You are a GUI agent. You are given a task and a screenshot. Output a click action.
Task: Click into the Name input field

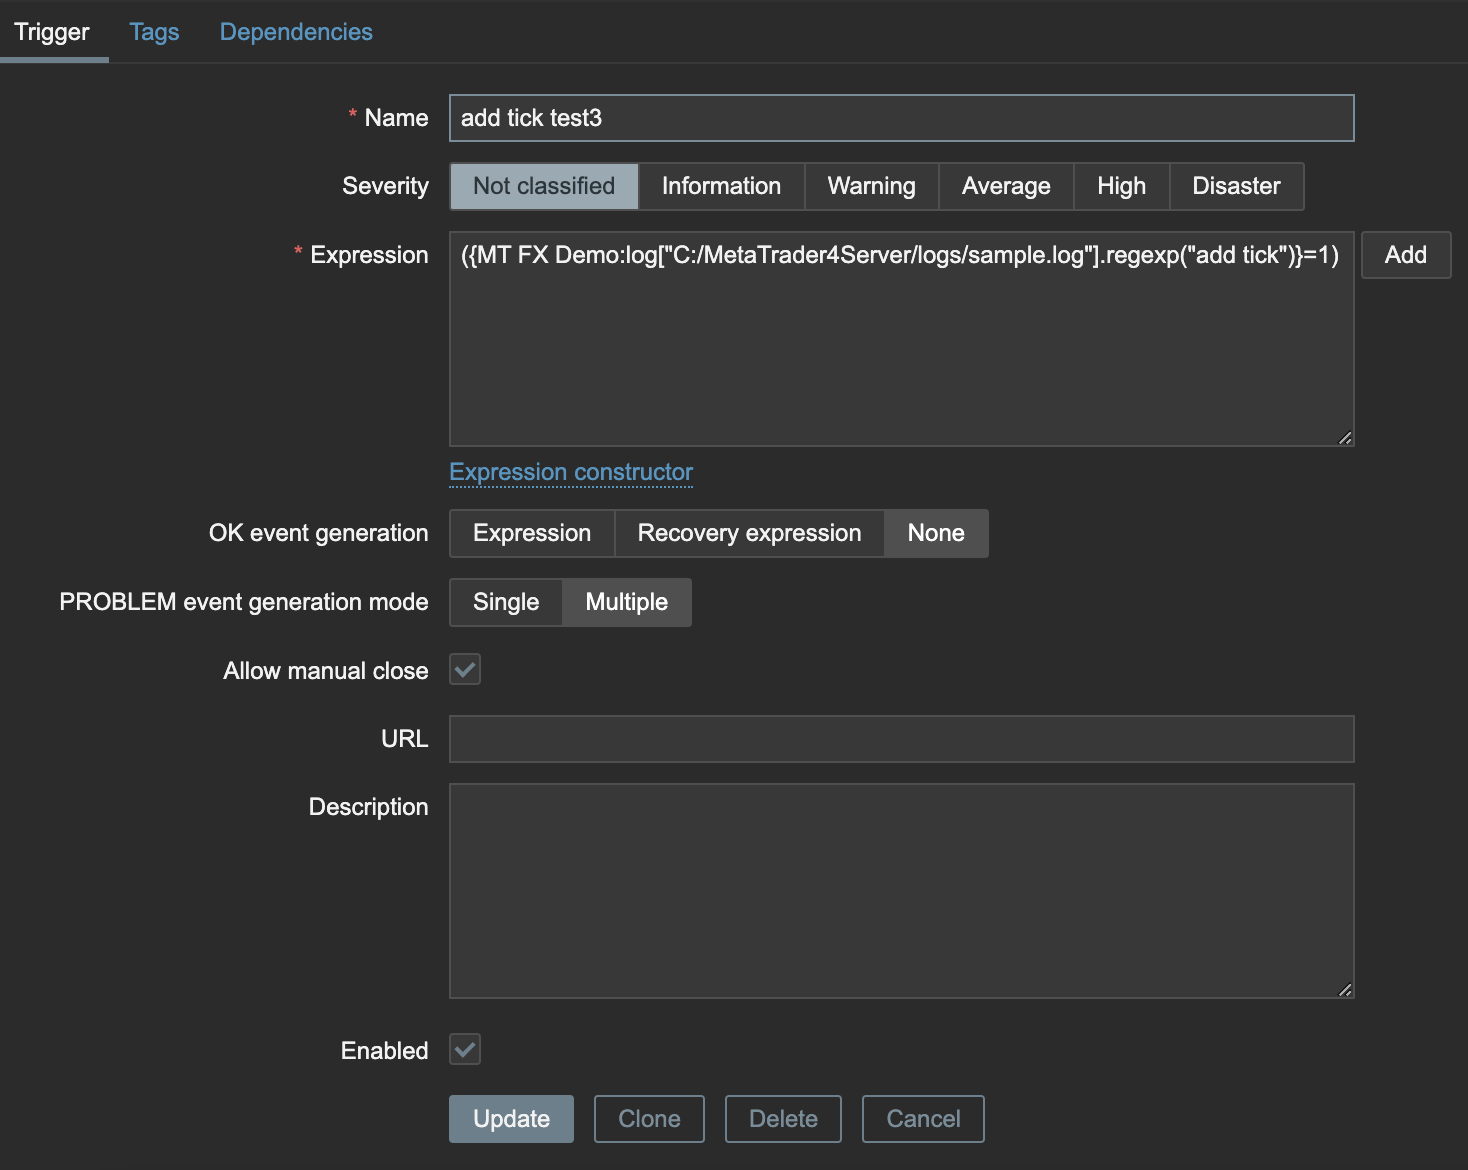pos(901,118)
